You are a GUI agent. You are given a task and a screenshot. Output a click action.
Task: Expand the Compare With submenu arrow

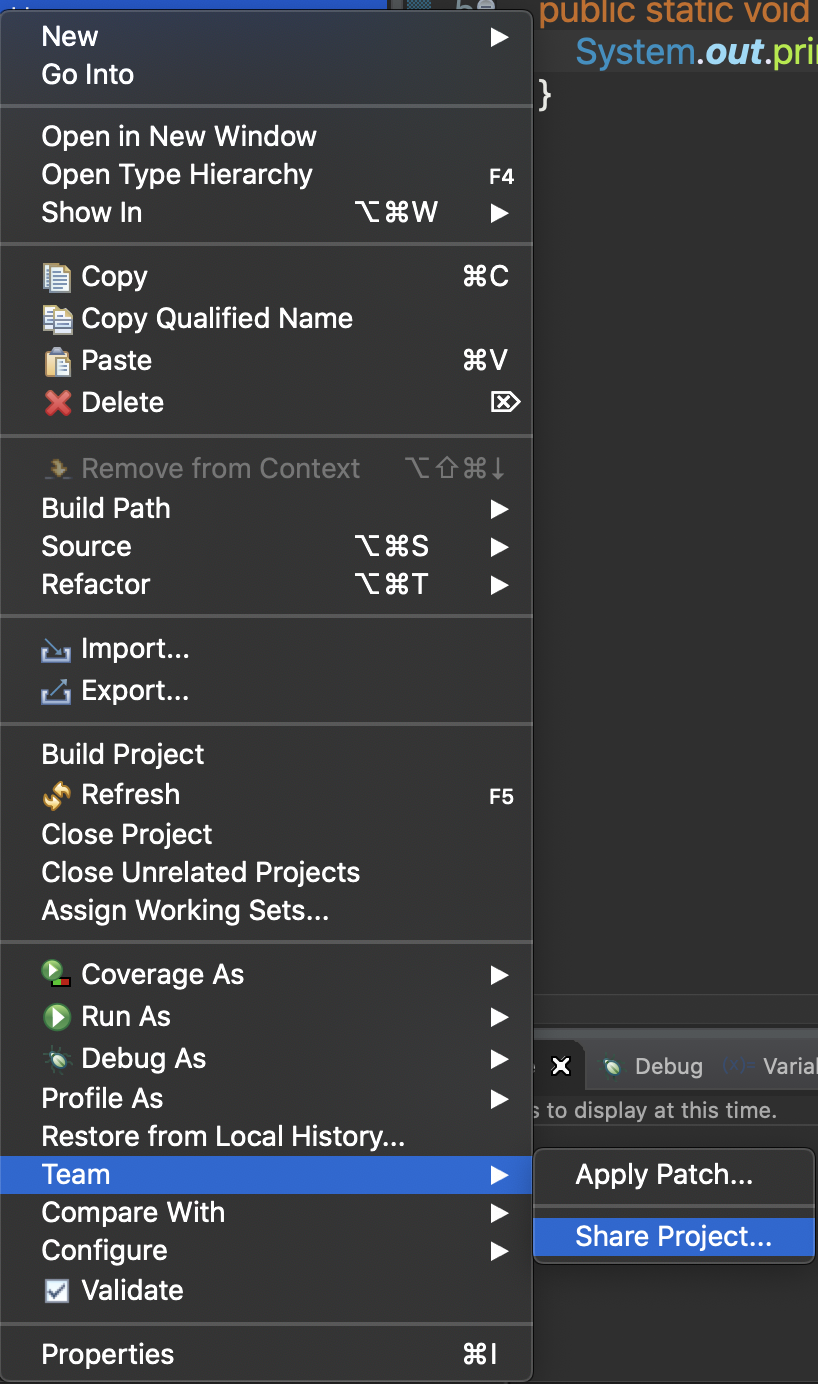tap(499, 1213)
